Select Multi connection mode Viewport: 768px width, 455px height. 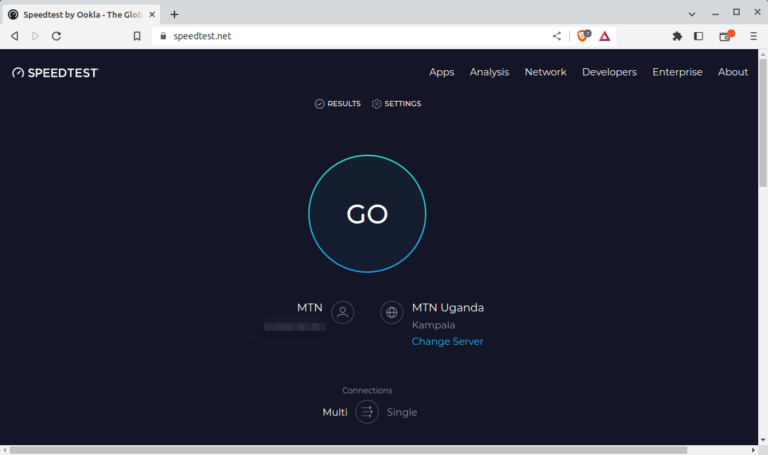click(x=335, y=412)
